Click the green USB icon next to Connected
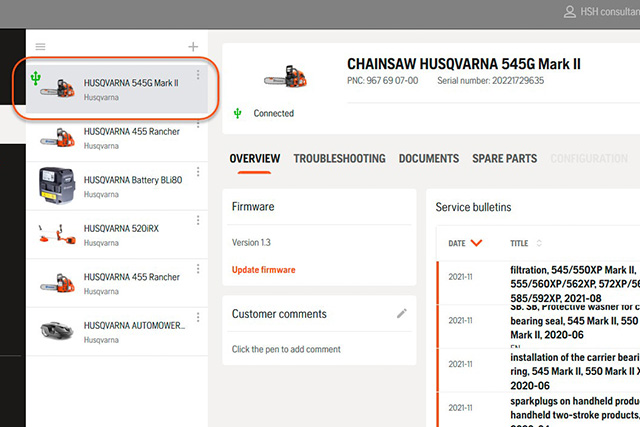640x427 pixels. point(238,113)
